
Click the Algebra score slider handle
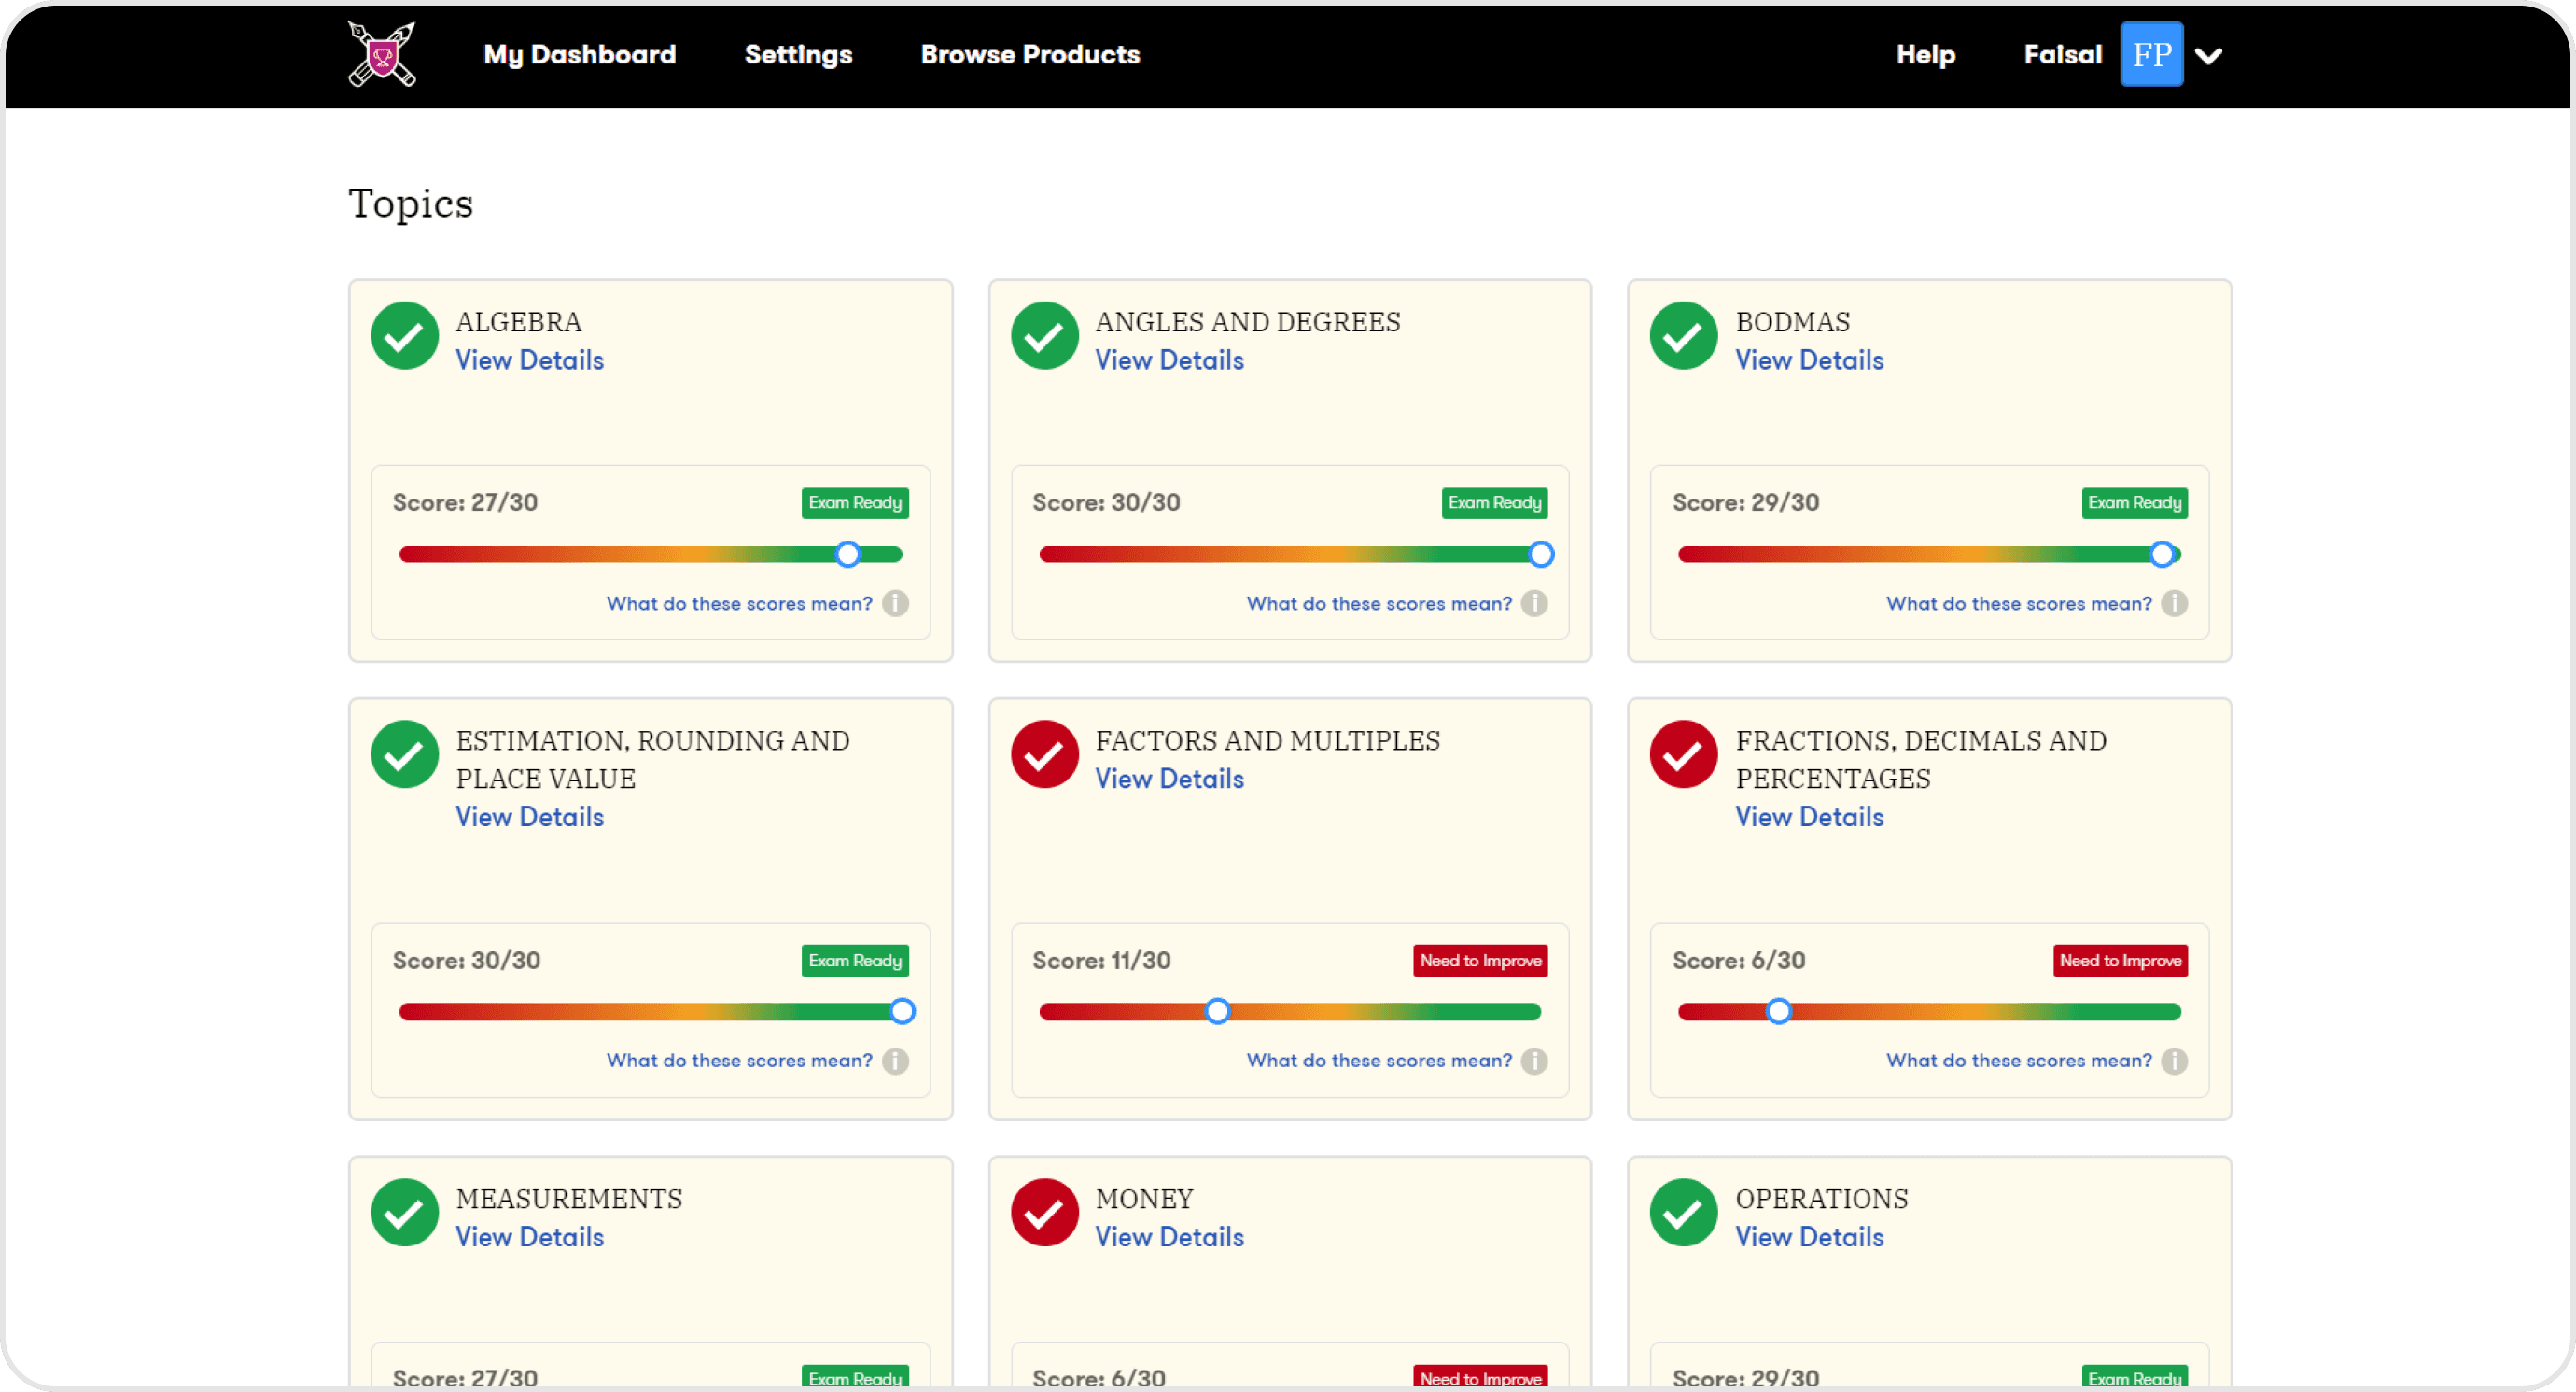847,555
